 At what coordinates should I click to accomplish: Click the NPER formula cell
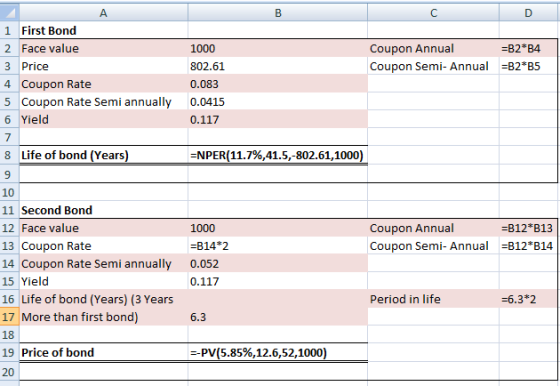tap(278, 155)
